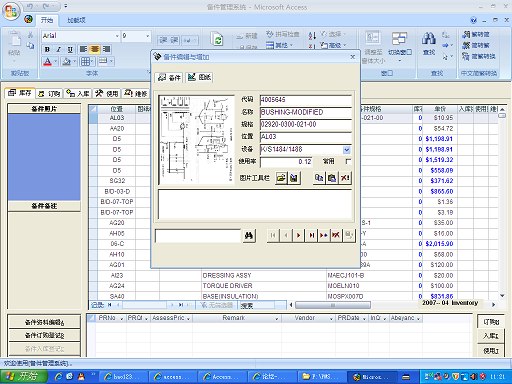The image size is (512, 384).
Task: Open the font size 9 dropdown
Action: pos(147,36)
